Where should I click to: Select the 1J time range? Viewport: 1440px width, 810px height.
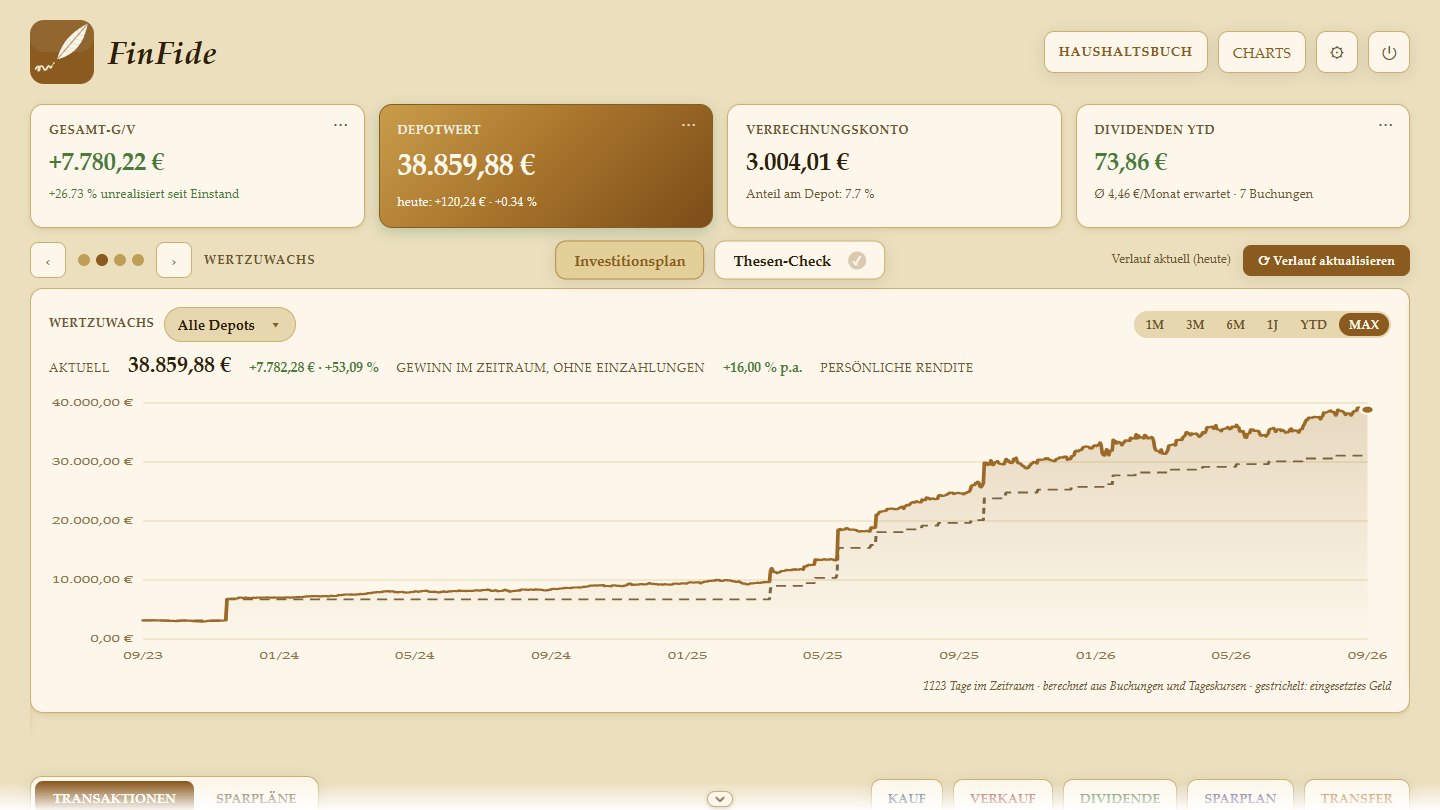pos(1272,324)
